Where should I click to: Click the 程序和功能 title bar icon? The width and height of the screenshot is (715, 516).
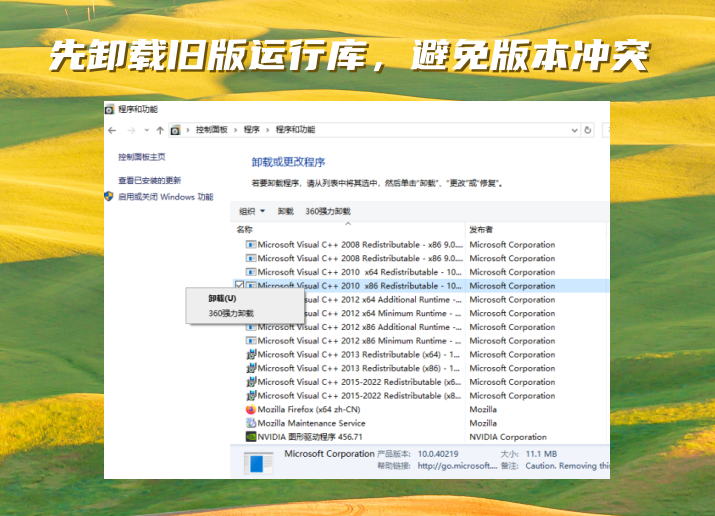(x=109, y=109)
